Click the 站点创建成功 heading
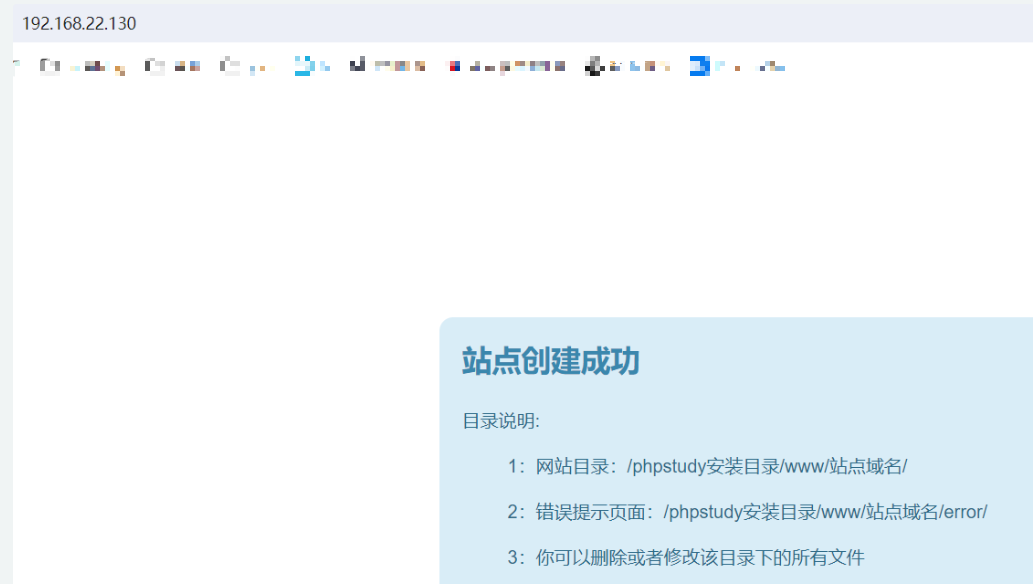The height and width of the screenshot is (584, 1033). tap(550, 361)
